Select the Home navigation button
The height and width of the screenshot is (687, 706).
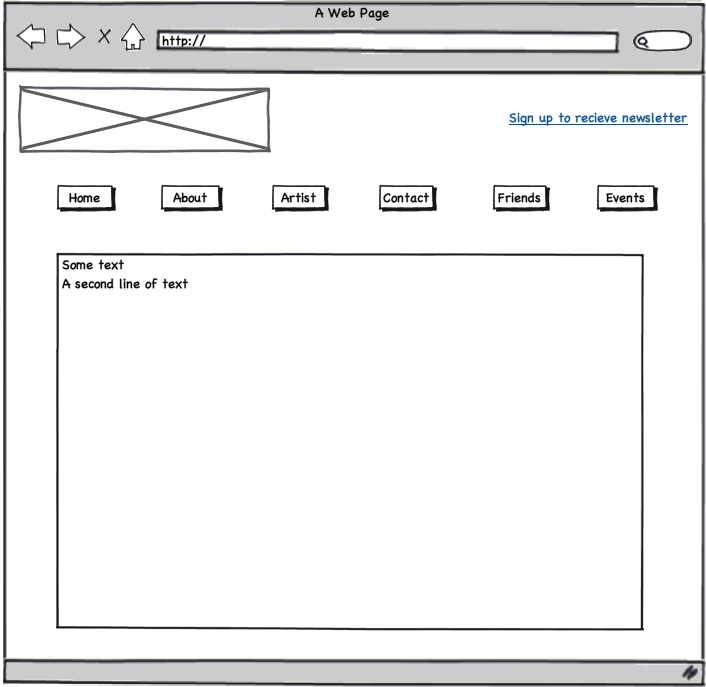[85, 198]
